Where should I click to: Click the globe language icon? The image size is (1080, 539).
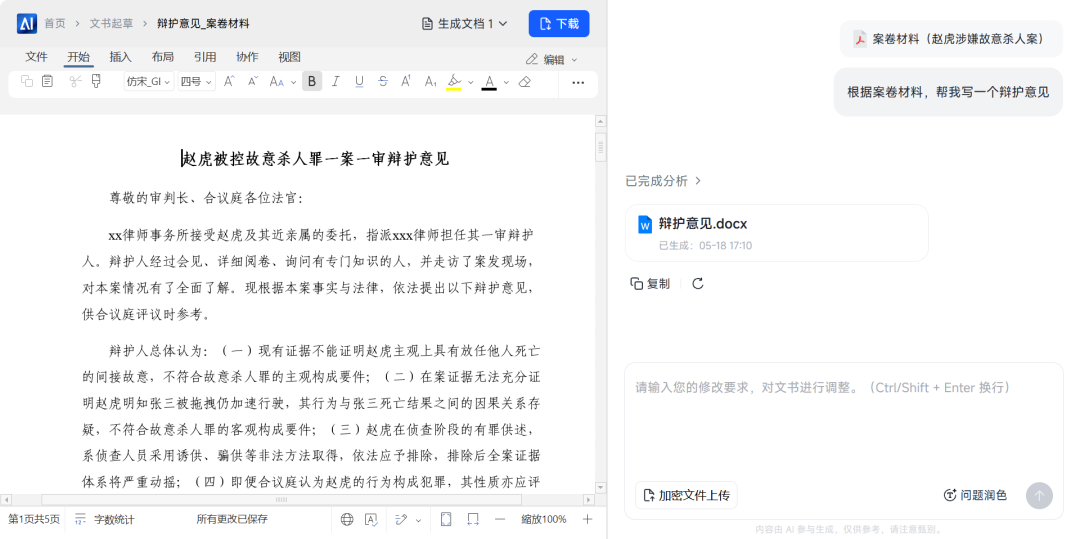(347, 519)
